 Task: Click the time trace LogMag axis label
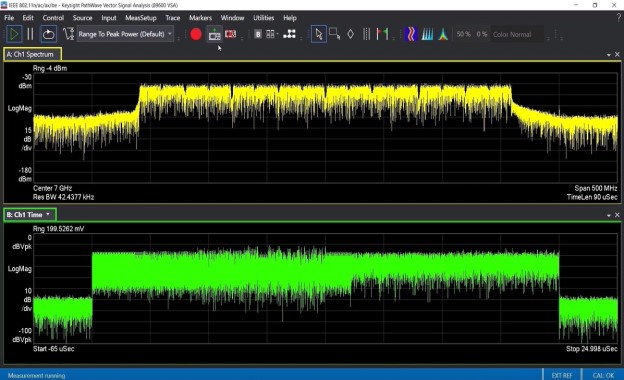point(20,269)
